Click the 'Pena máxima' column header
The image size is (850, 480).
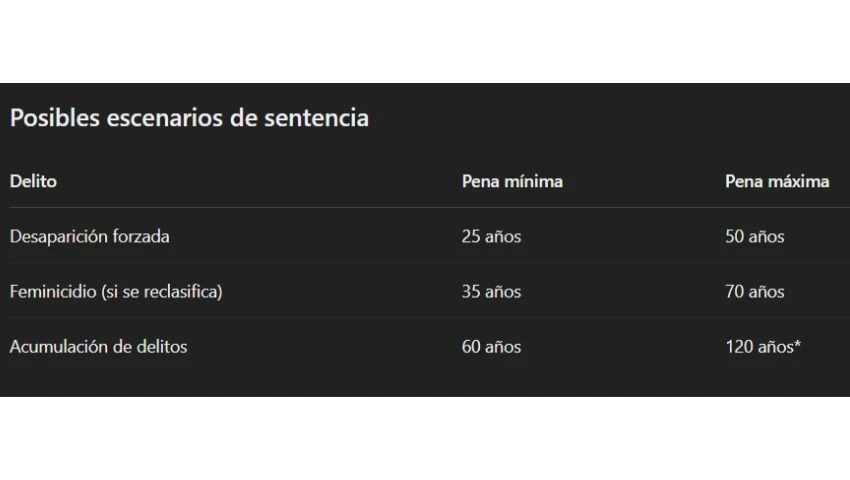(x=777, y=182)
